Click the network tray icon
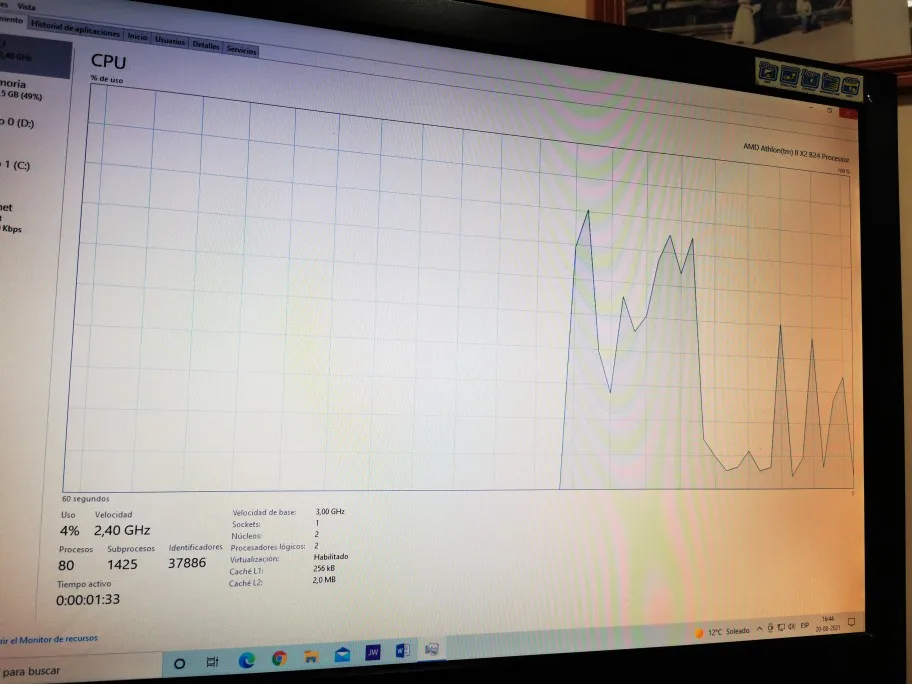This screenshot has width=912, height=684. tap(781, 627)
